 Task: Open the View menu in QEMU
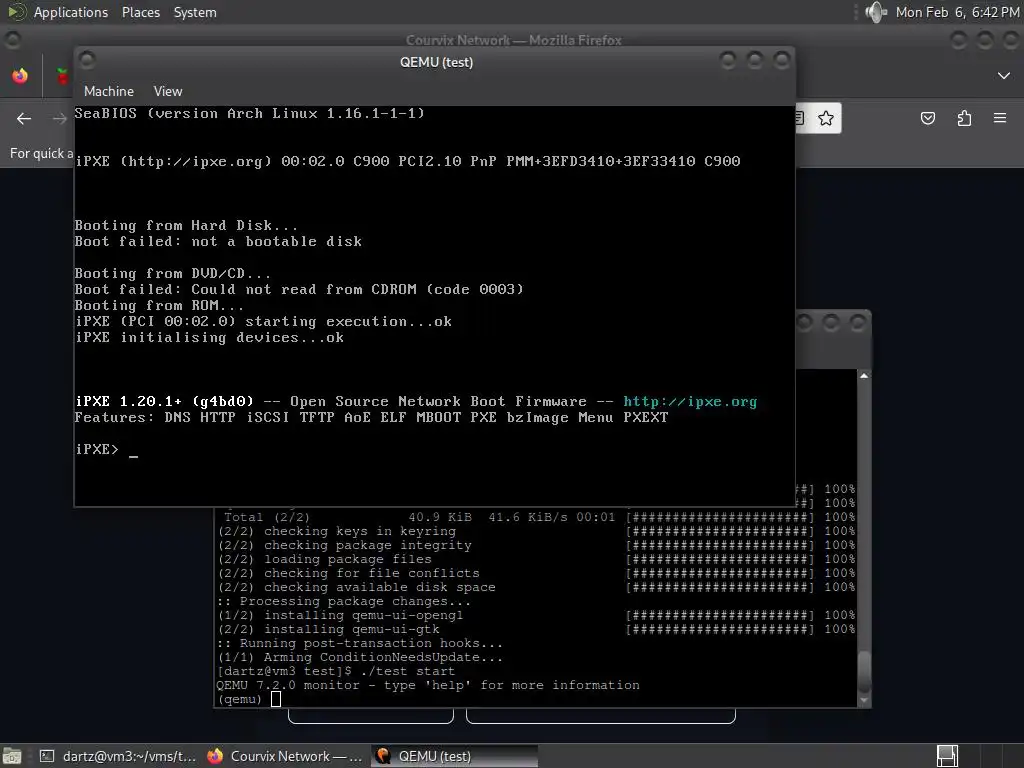tap(168, 91)
